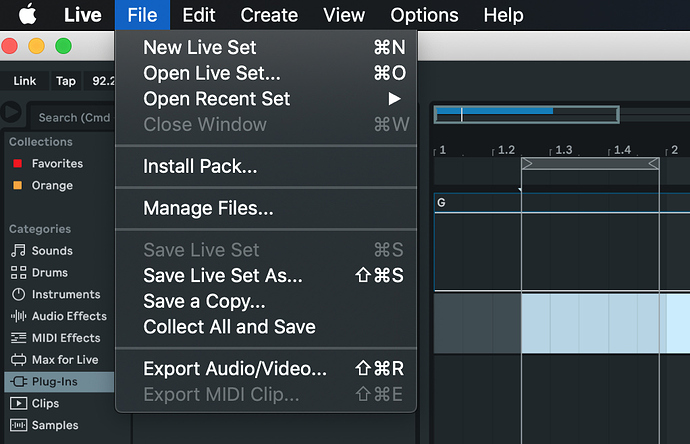Viewport: 690px width, 444px height.
Task: Expand the Open Recent Set submenu
Action: 266,99
